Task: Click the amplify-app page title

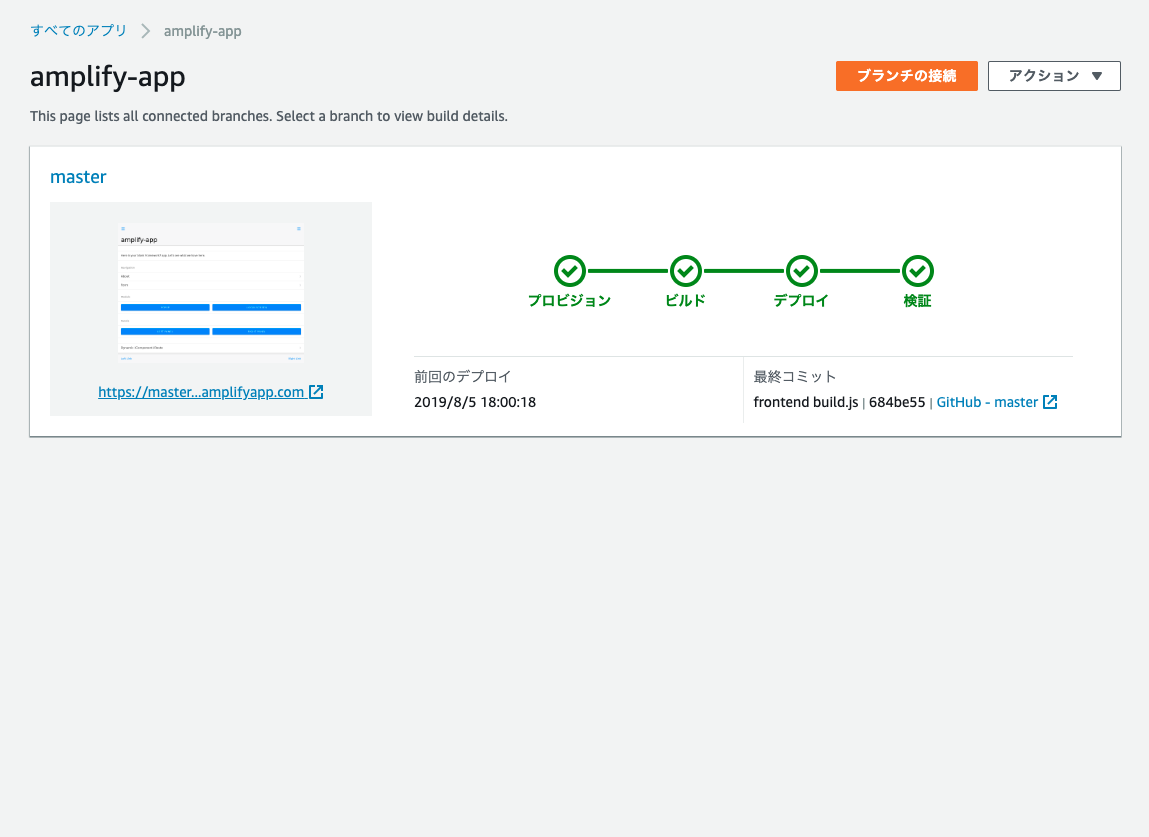Action: 108,77
